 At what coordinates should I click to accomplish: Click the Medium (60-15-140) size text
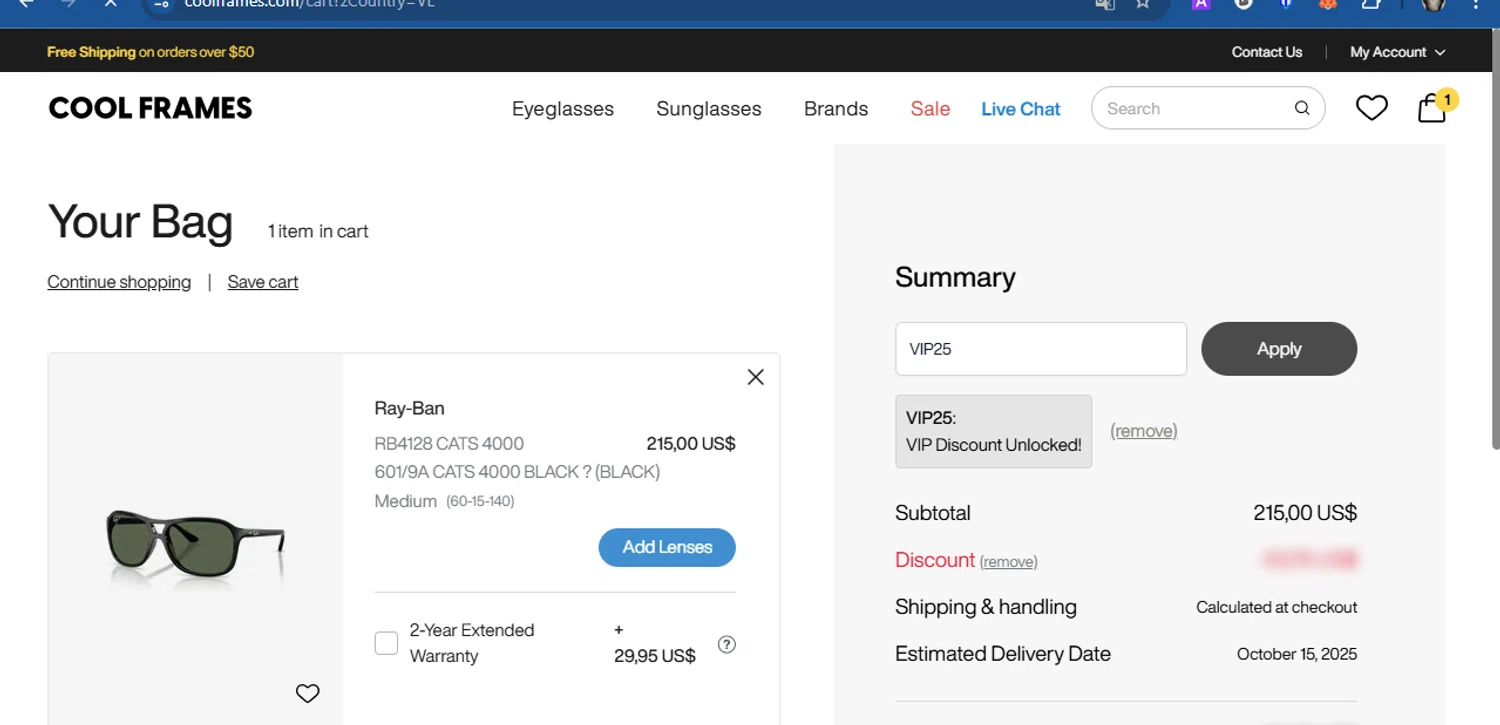pos(444,501)
